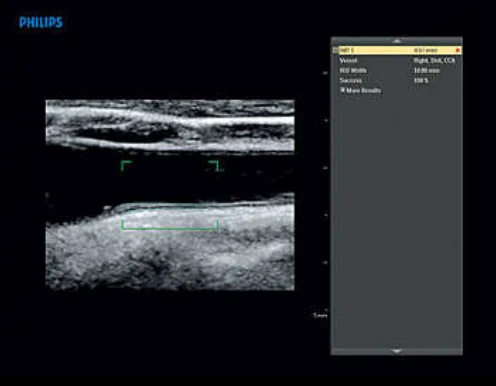
Task: Delete the IMT measurement with the red X
Action: [458, 50]
